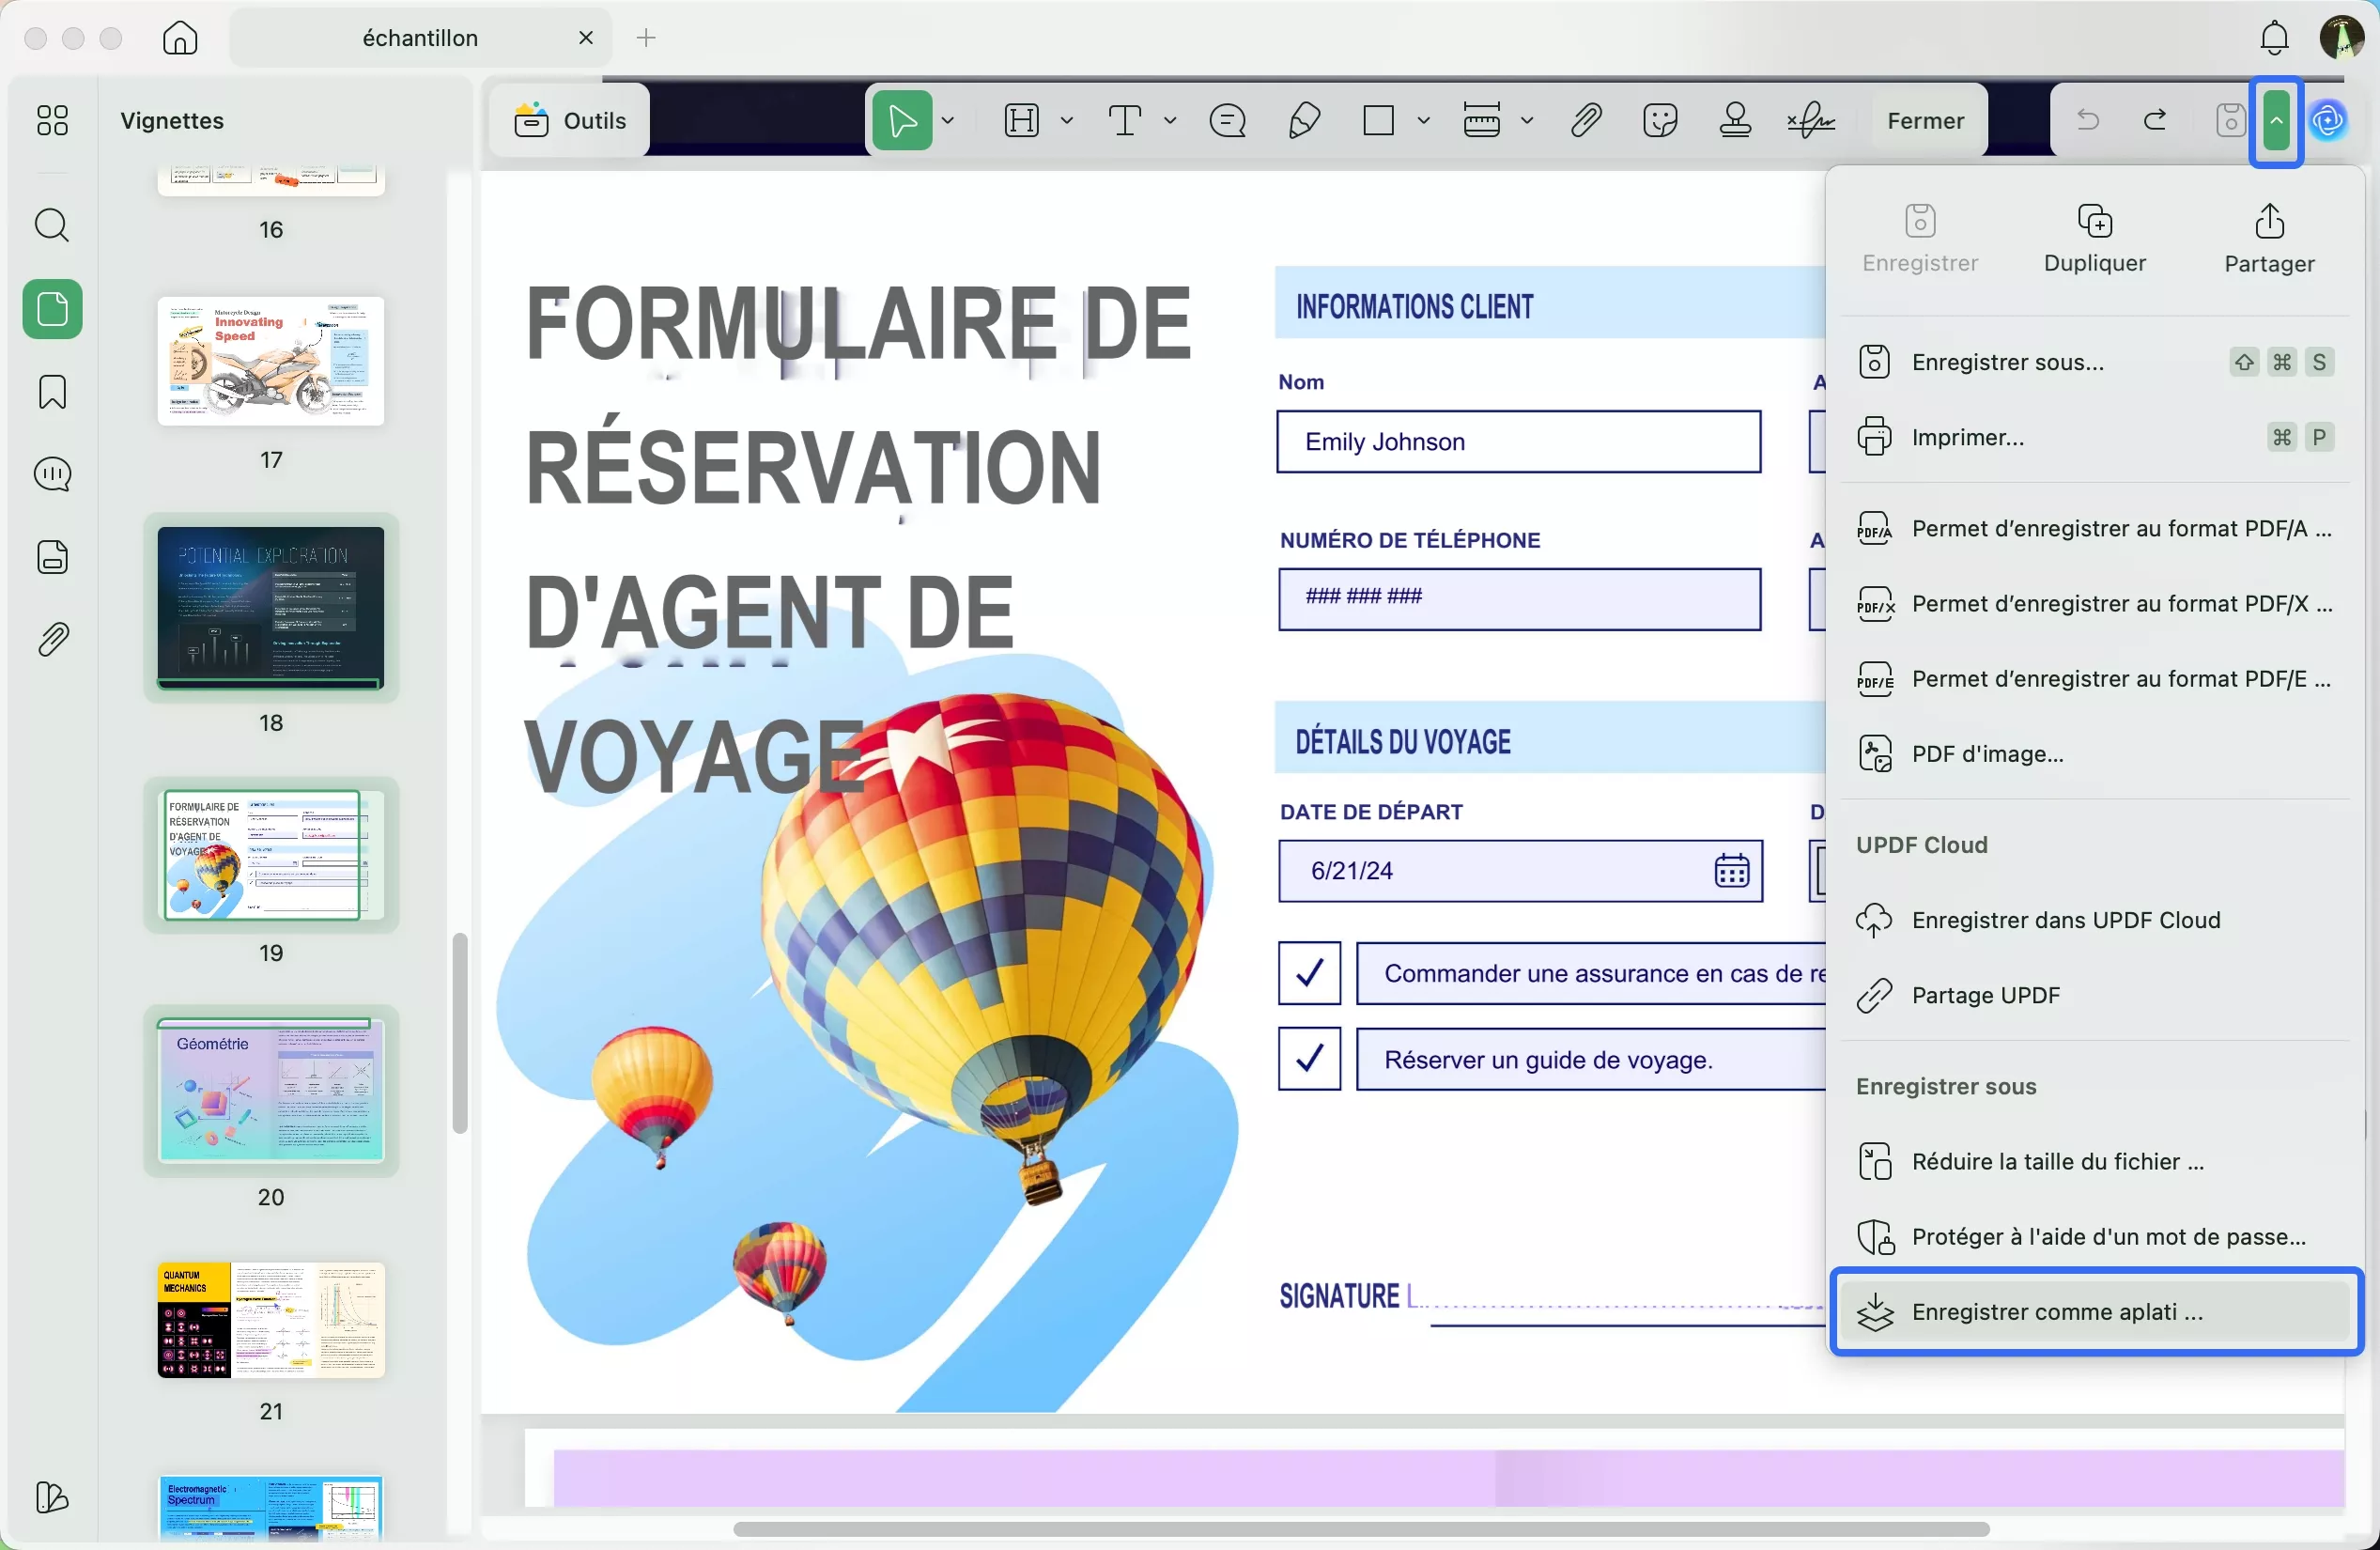2380x1550 pixels.
Task: Select the text tool in the toolbar
Action: (1125, 120)
